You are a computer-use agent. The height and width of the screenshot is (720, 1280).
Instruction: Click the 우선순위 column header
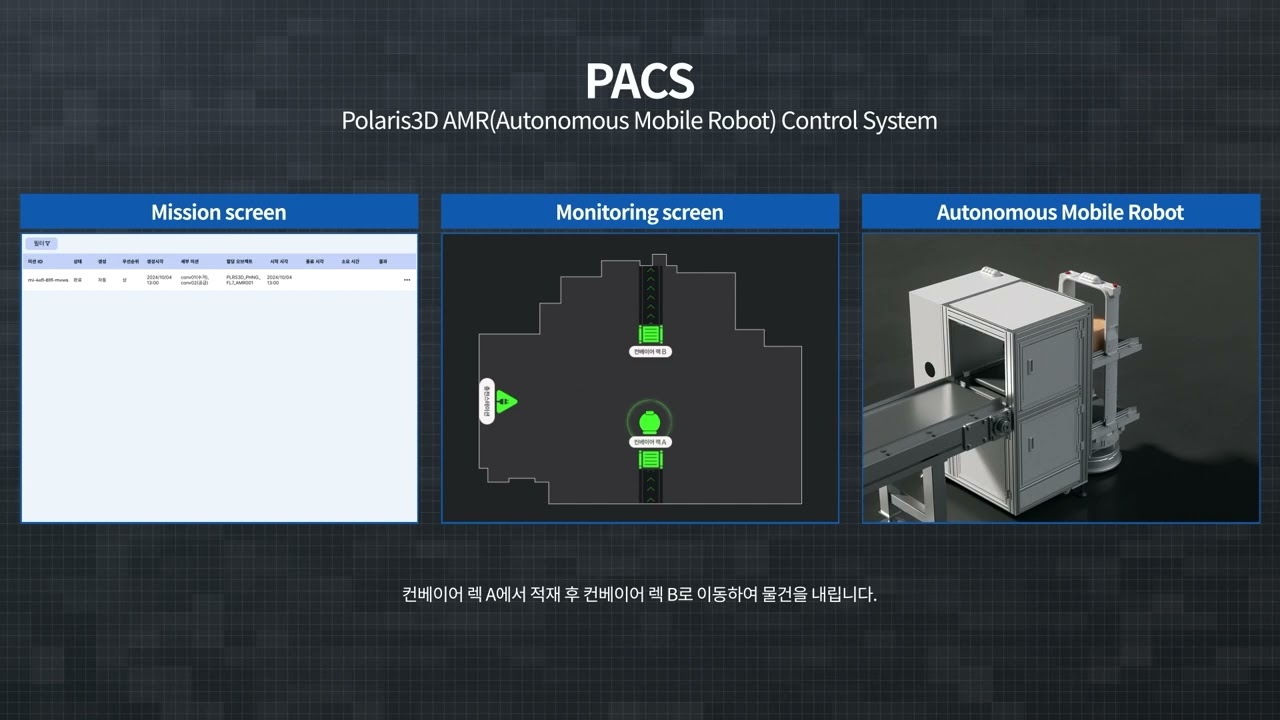(130, 262)
